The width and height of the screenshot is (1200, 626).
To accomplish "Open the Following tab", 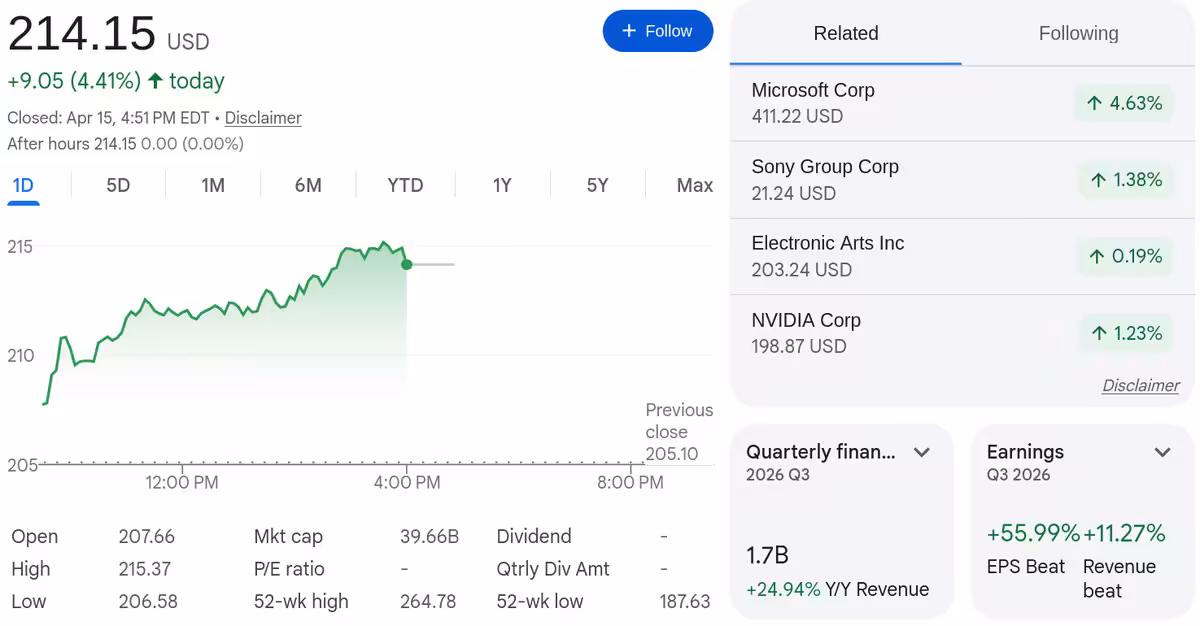I will (x=1078, y=33).
